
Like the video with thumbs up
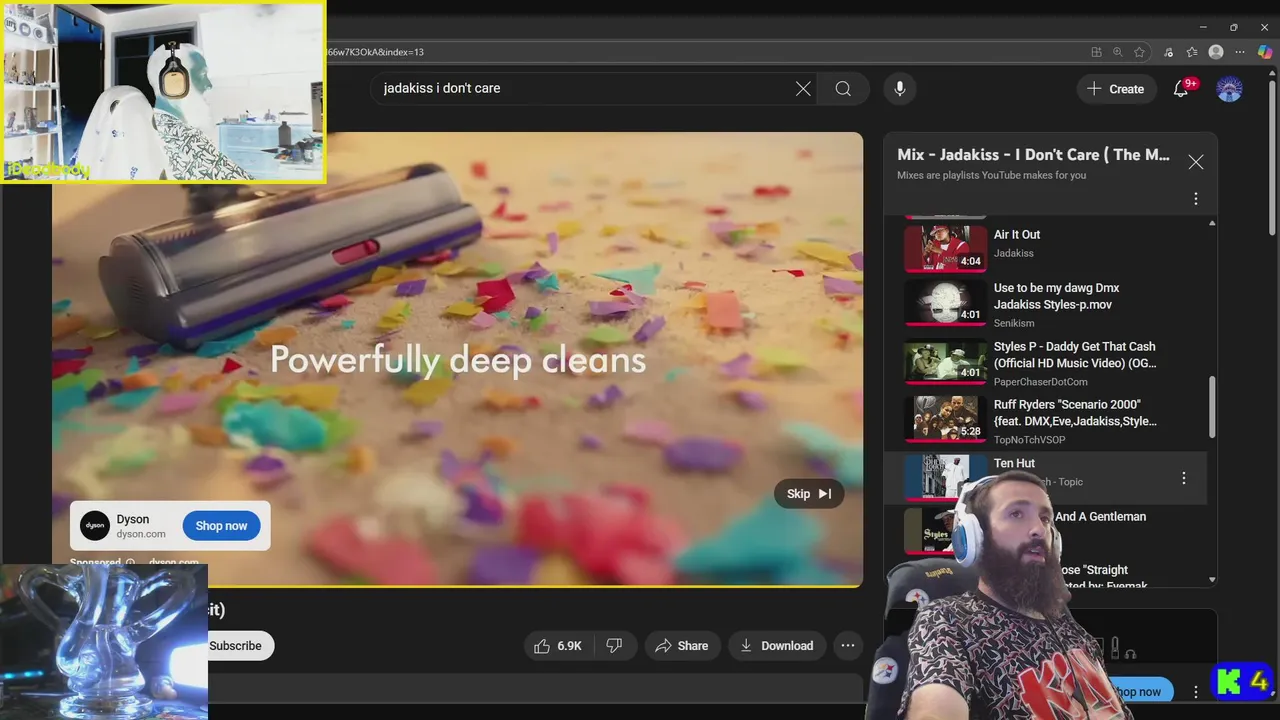558,646
